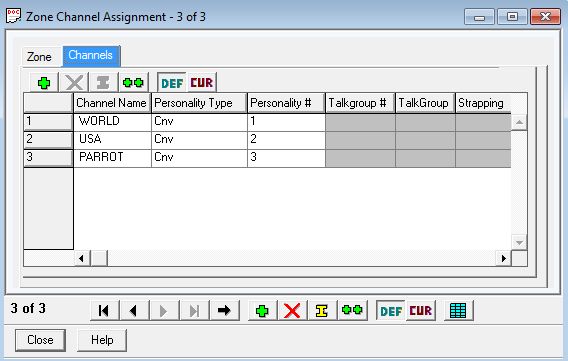Toggle the upper DEF button in the channel toolbar
This screenshot has height=361, width=568.
(172, 83)
